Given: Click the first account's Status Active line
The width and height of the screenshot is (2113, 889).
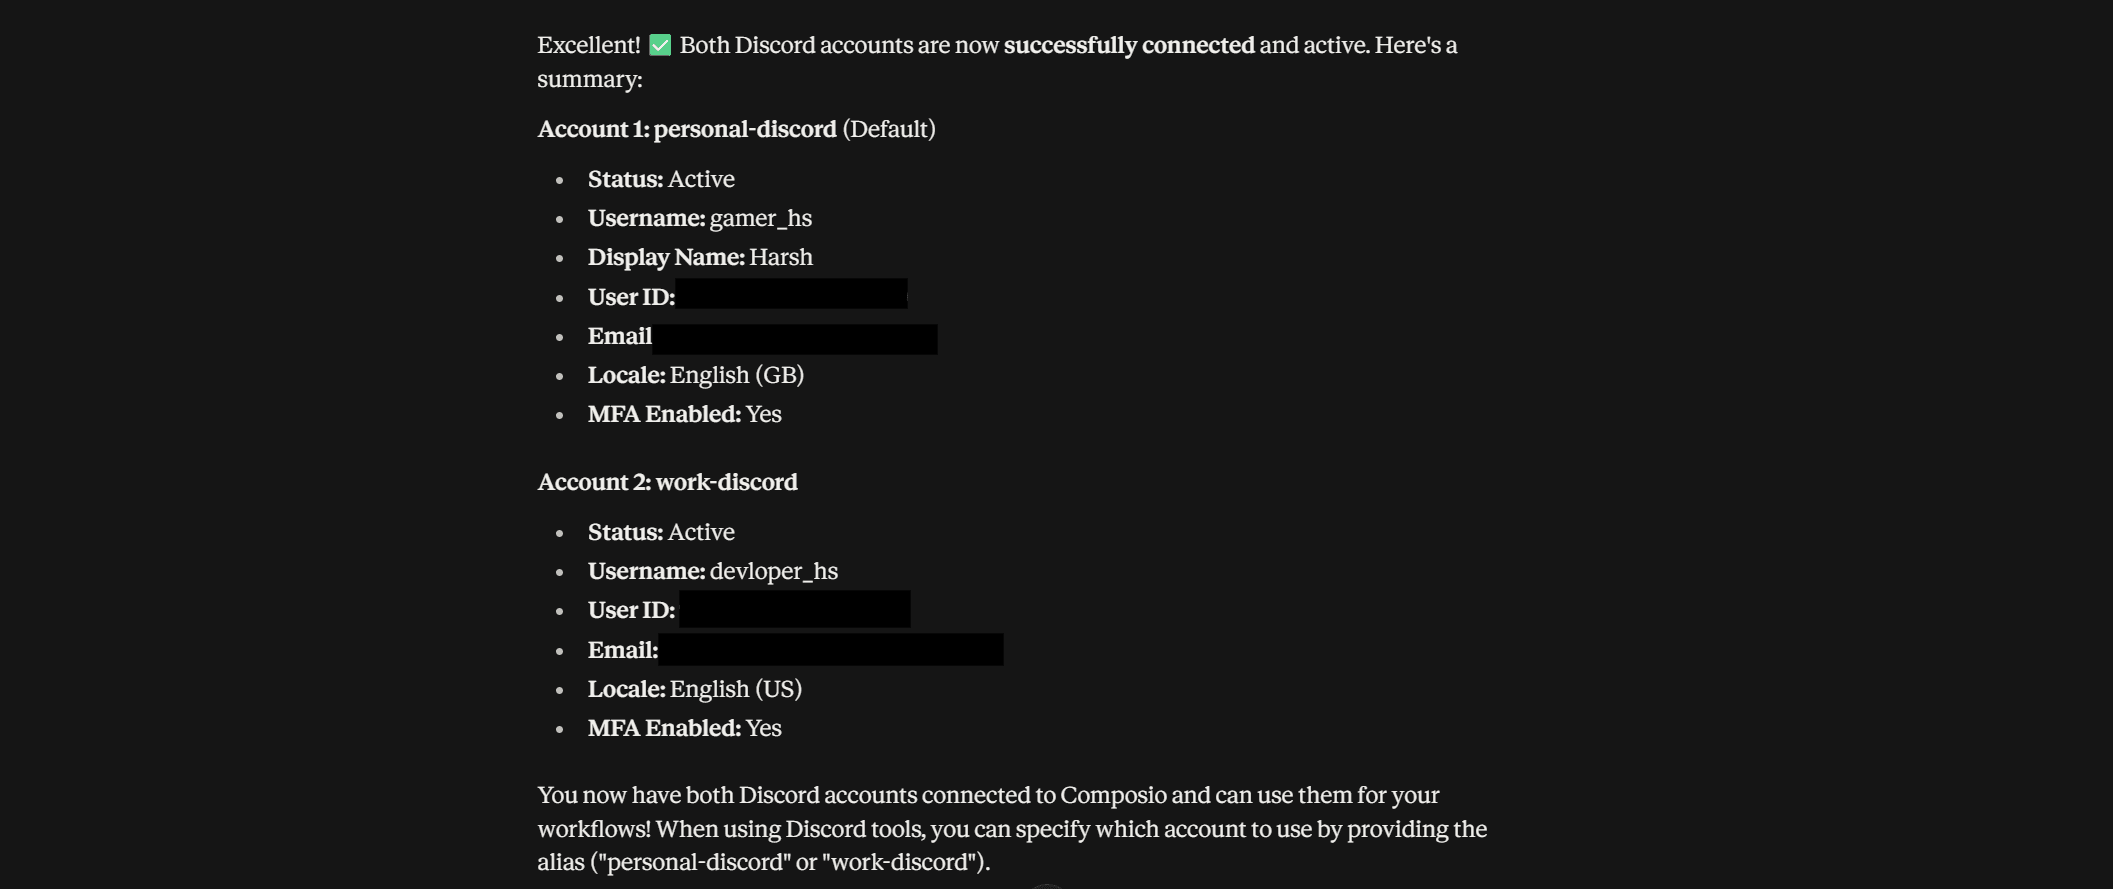Looking at the screenshot, I should tap(661, 179).
